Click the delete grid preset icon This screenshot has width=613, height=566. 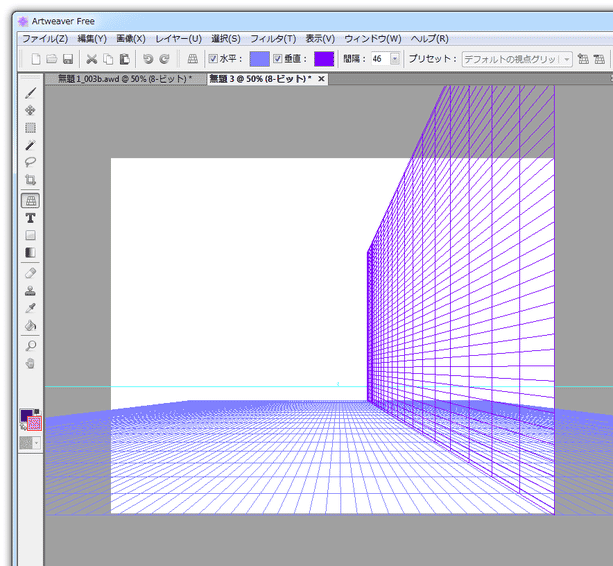(599, 59)
